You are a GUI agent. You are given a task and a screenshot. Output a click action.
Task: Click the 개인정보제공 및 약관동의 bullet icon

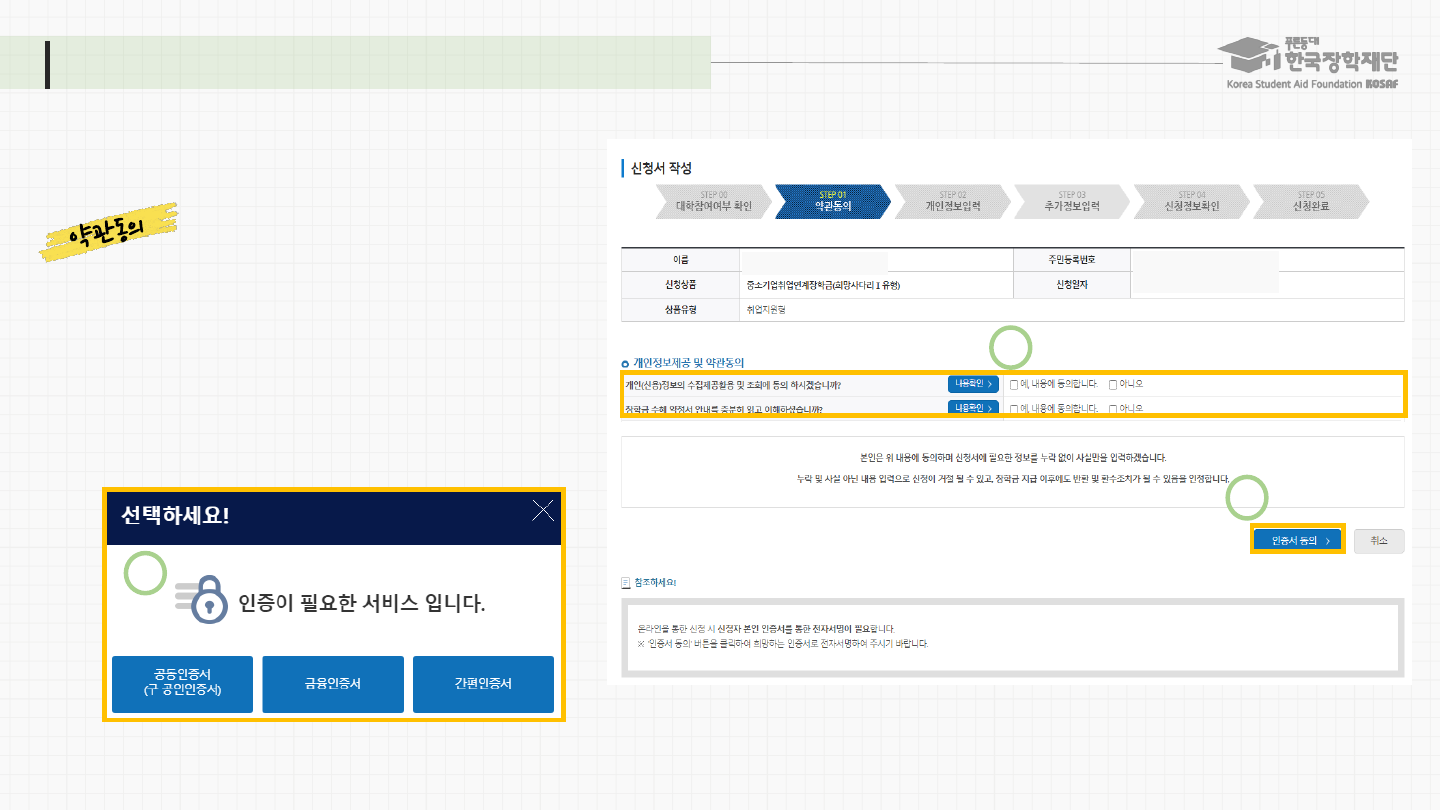(x=626, y=363)
